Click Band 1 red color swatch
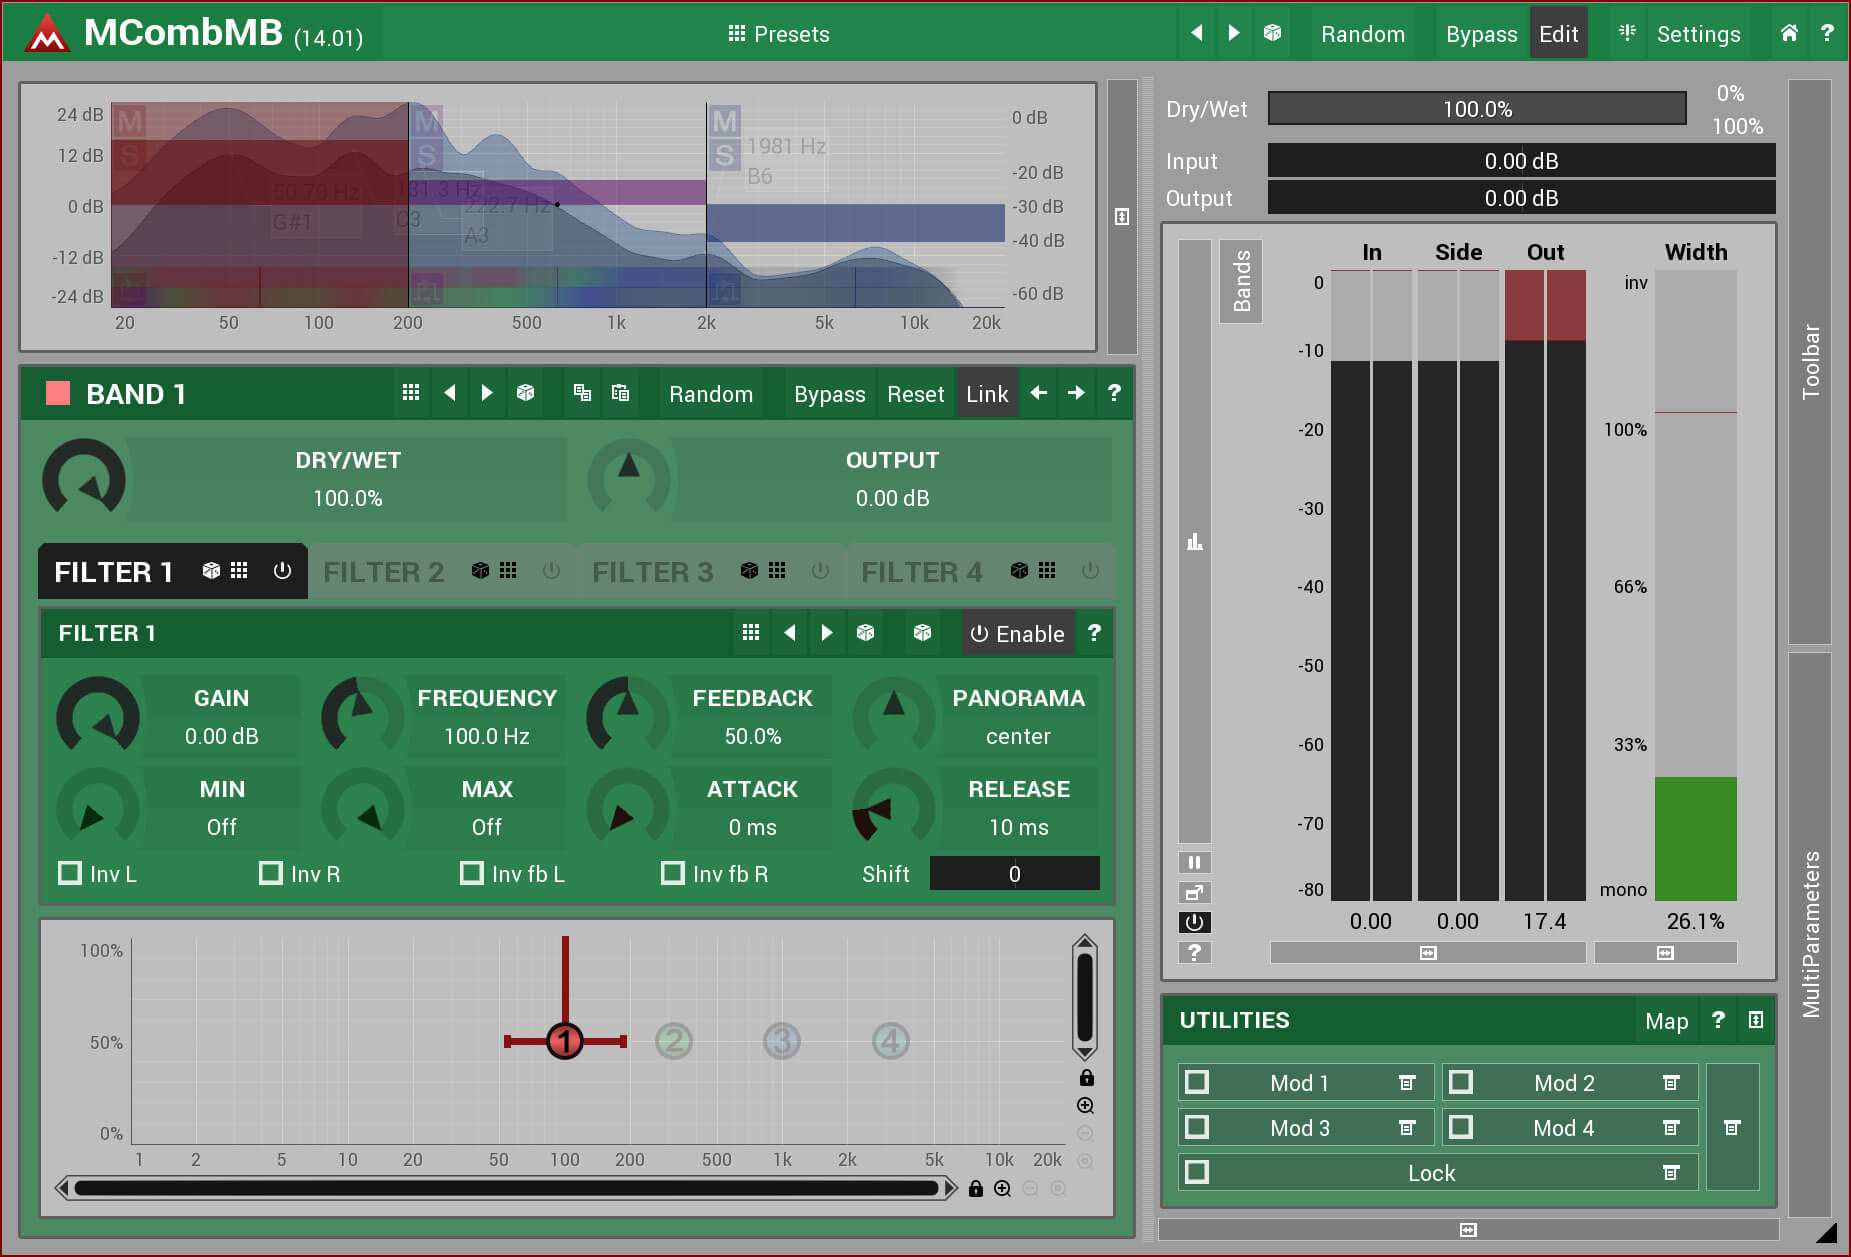Viewport: 1851px width, 1257px height. 58,394
